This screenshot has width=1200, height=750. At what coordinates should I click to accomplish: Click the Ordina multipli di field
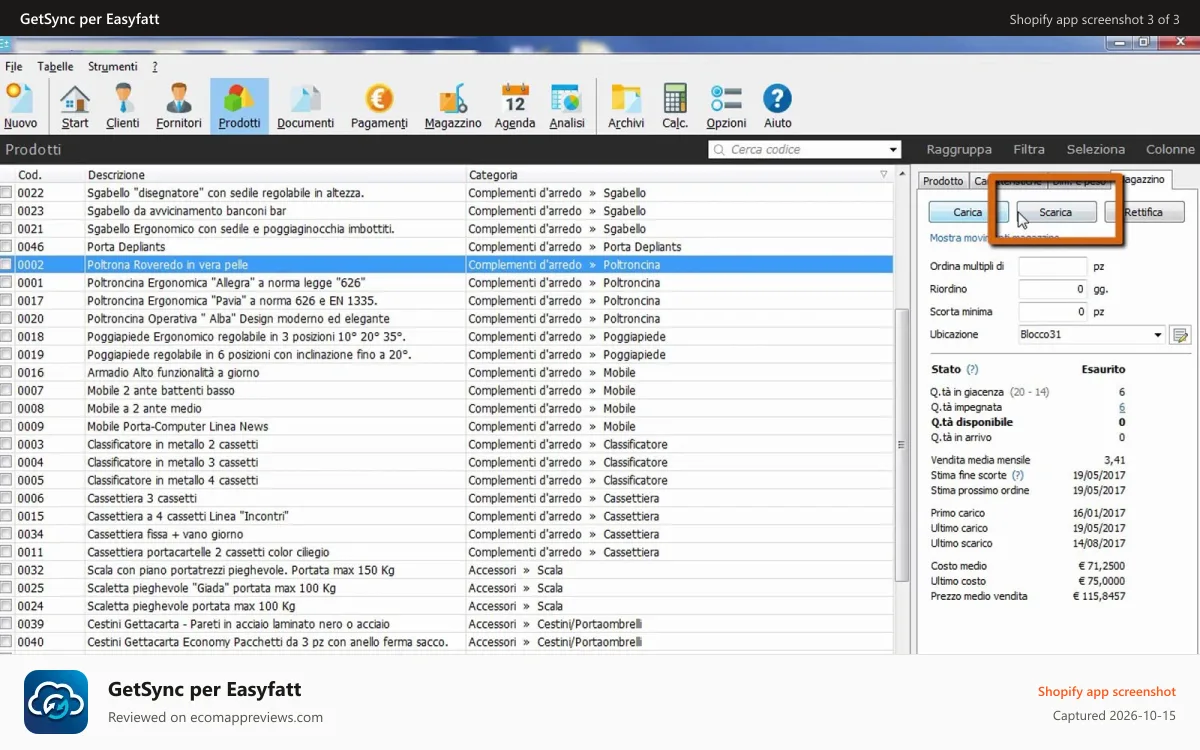coord(1052,267)
